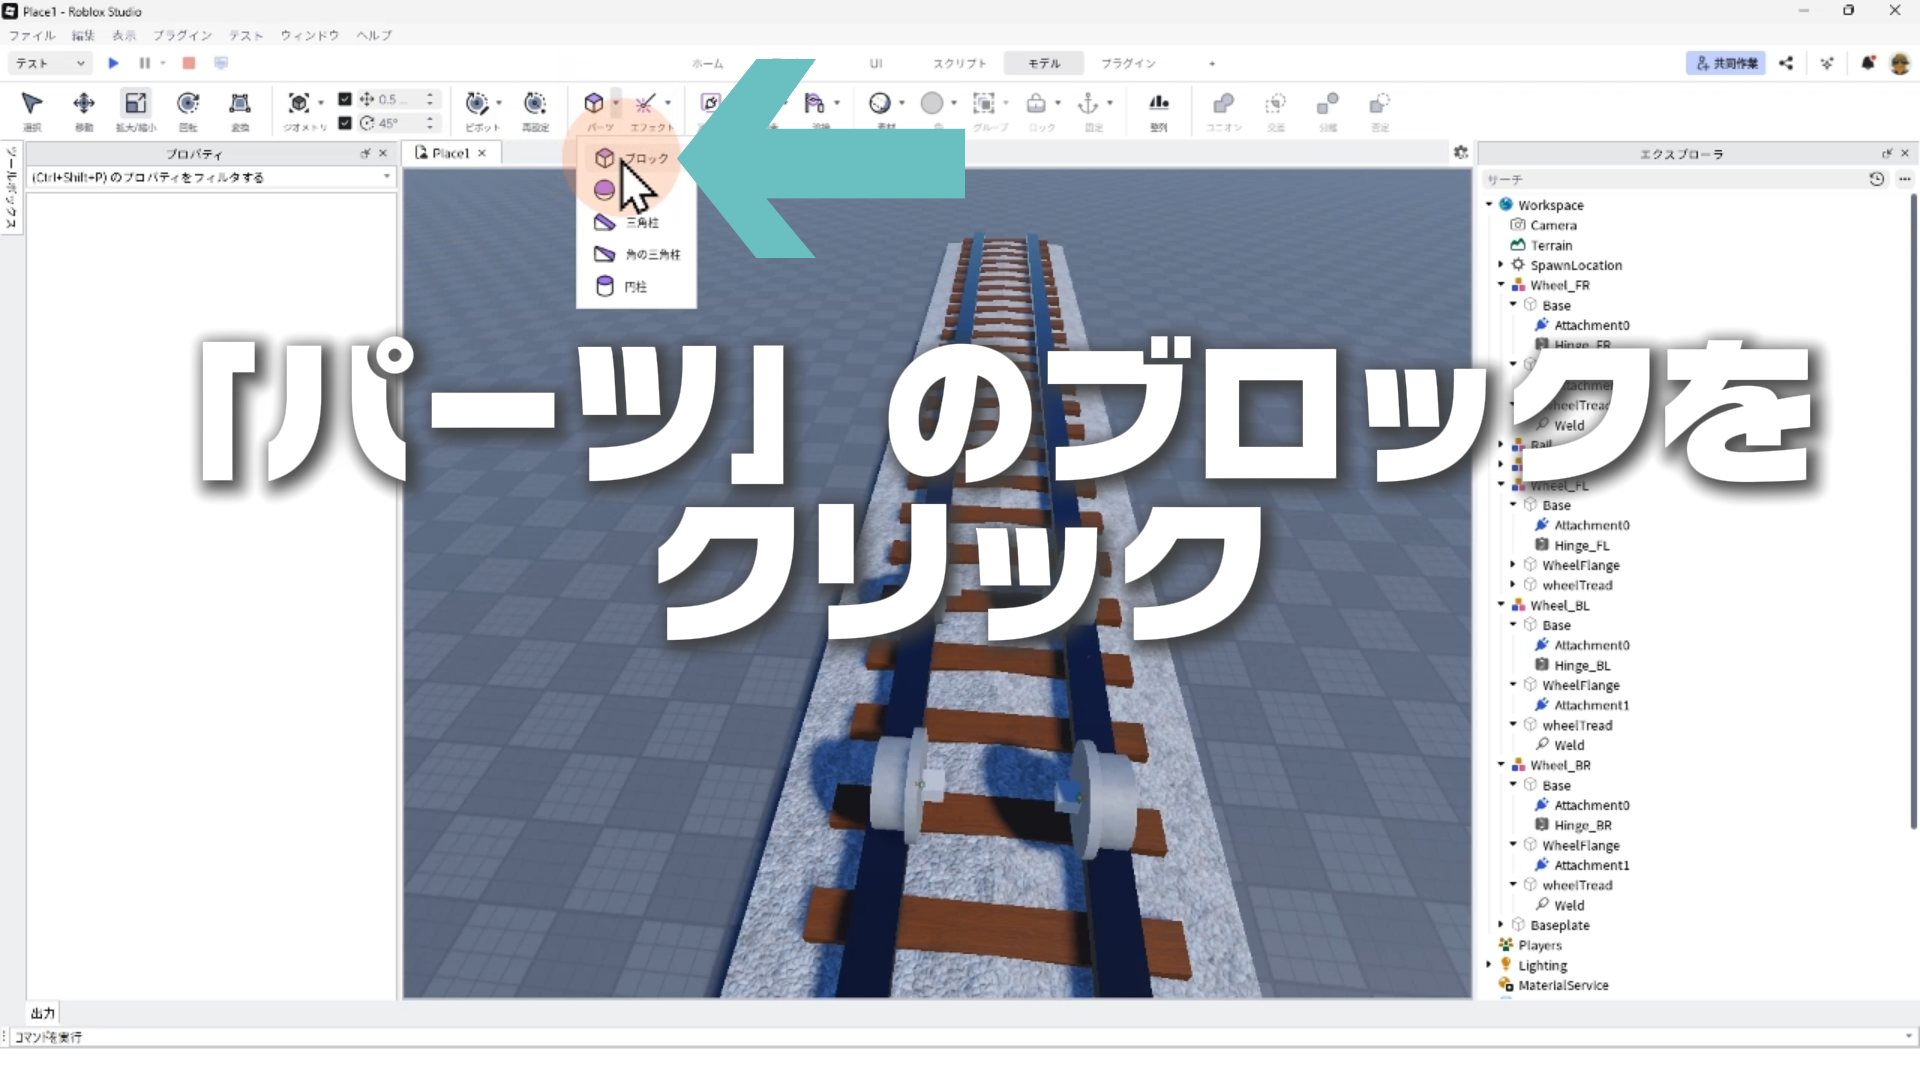Expand the Baseplate tree item
Screen dimensions: 1920x1080
1501,925
